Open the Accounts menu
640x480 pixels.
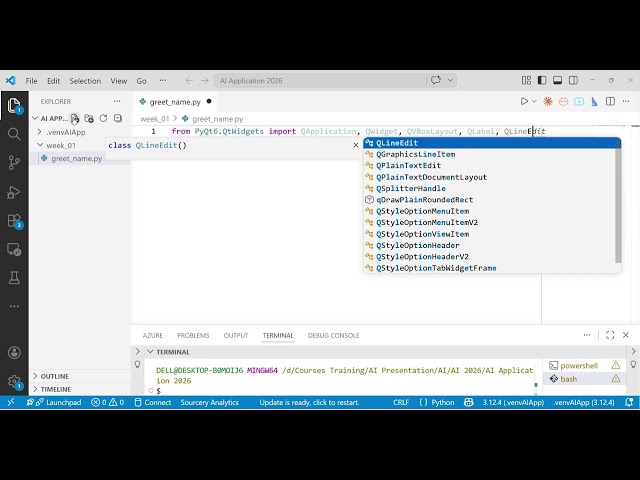point(14,352)
